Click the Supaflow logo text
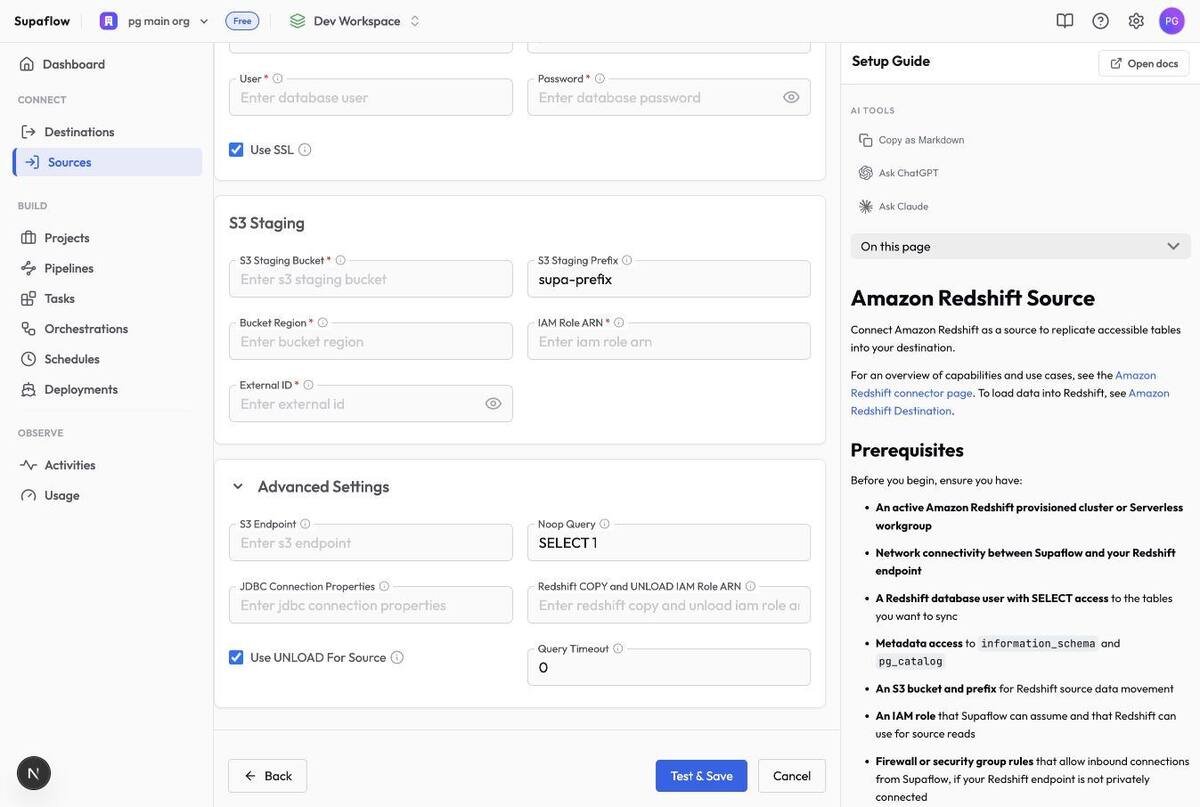Screen dimensions: 1200x807 pyautogui.click(x=42, y=21)
